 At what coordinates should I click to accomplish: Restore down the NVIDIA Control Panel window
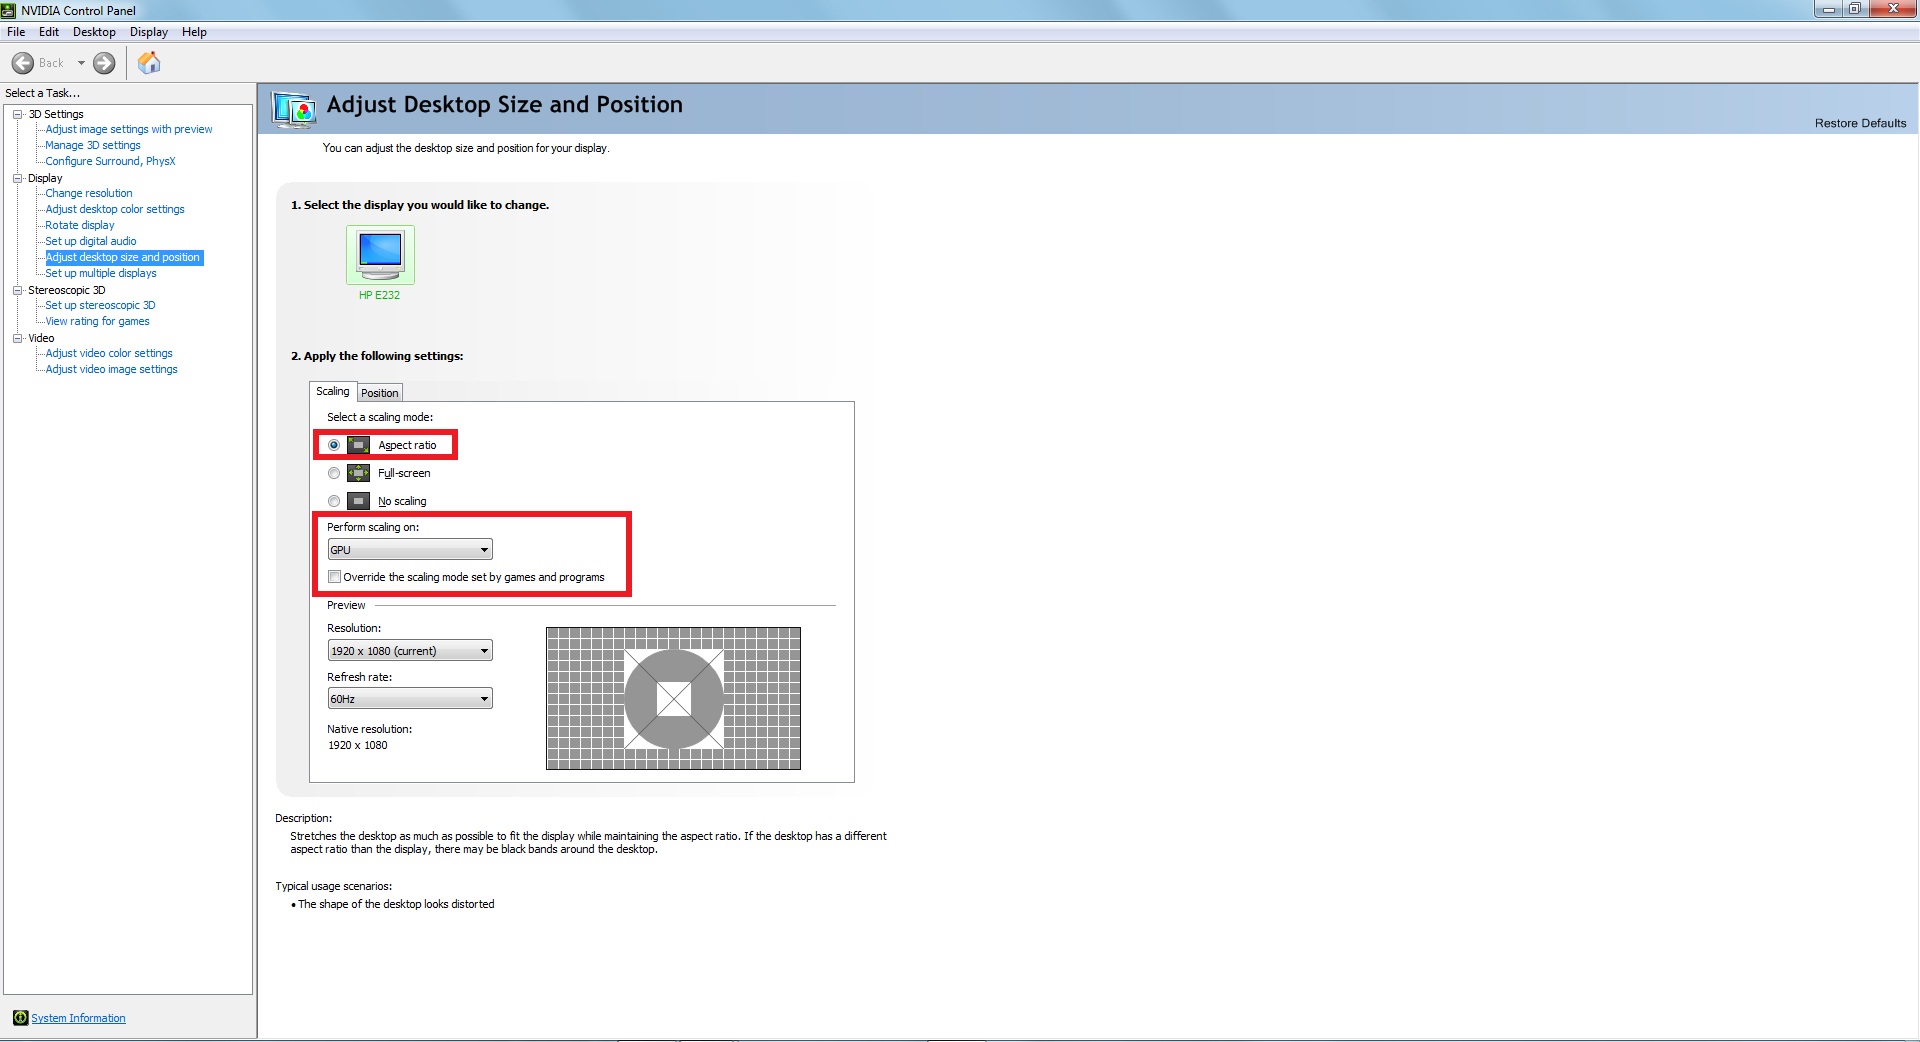pyautogui.click(x=1854, y=9)
